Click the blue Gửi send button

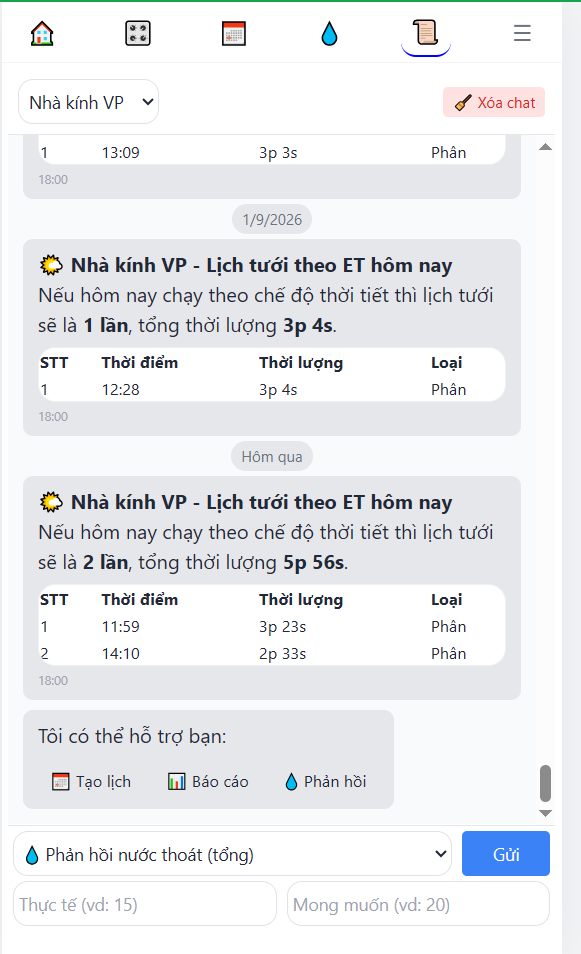pos(506,854)
